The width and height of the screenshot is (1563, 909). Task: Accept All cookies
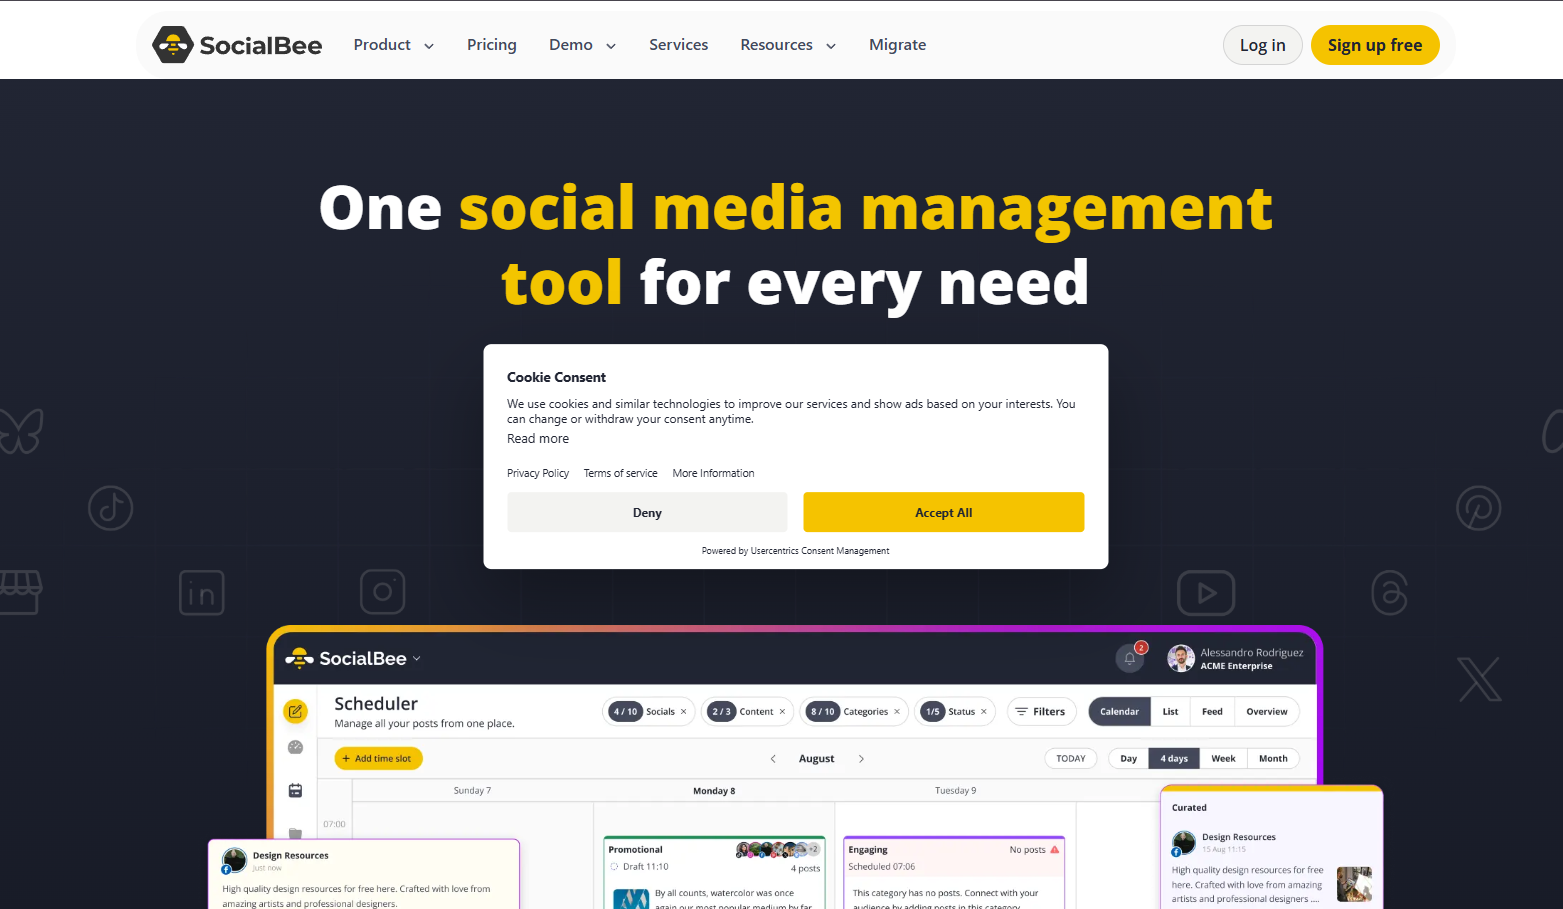tap(943, 512)
